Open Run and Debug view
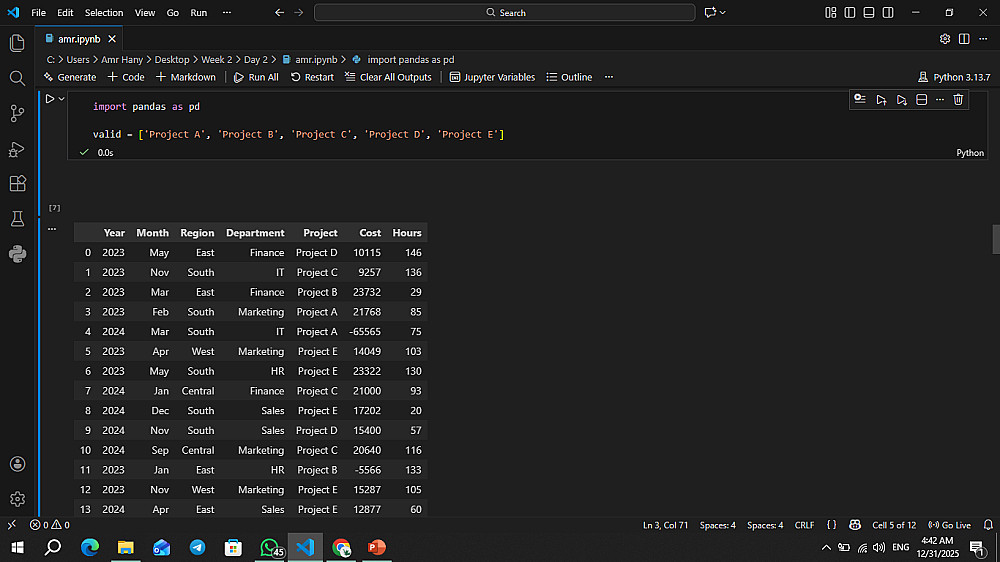Viewport: 1000px width, 562px height. (x=17, y=149)
